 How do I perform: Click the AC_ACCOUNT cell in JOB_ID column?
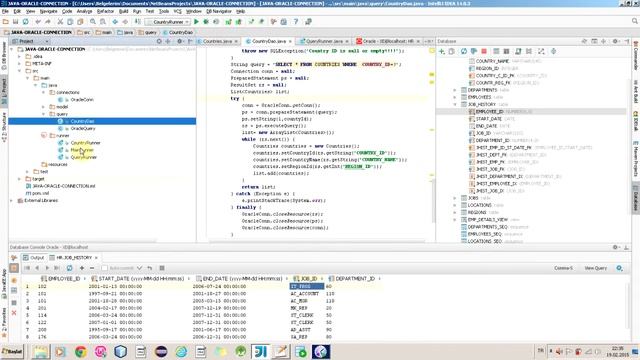(304, 294)
